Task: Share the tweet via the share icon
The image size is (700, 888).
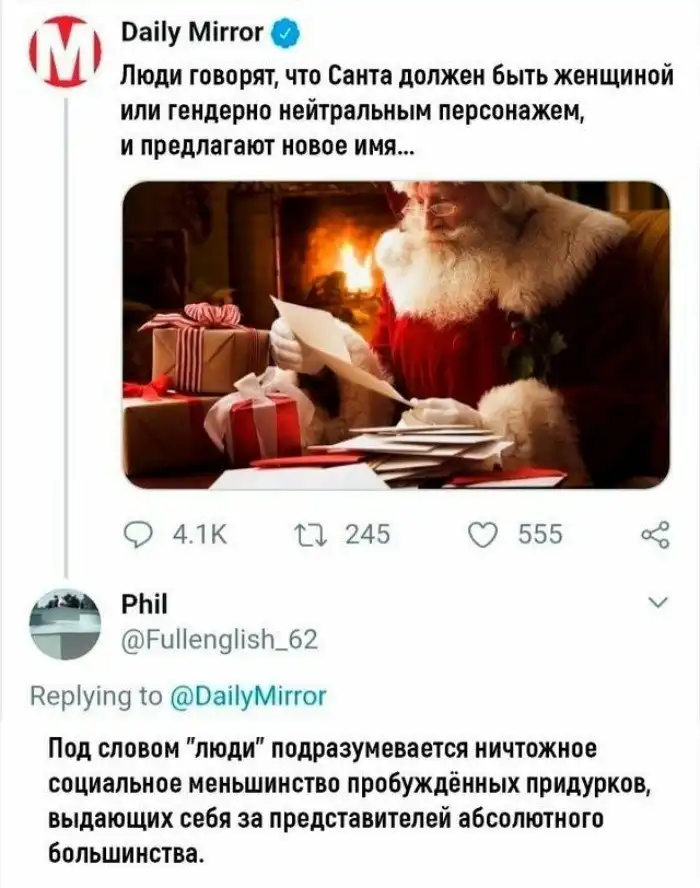Action: 656,535
